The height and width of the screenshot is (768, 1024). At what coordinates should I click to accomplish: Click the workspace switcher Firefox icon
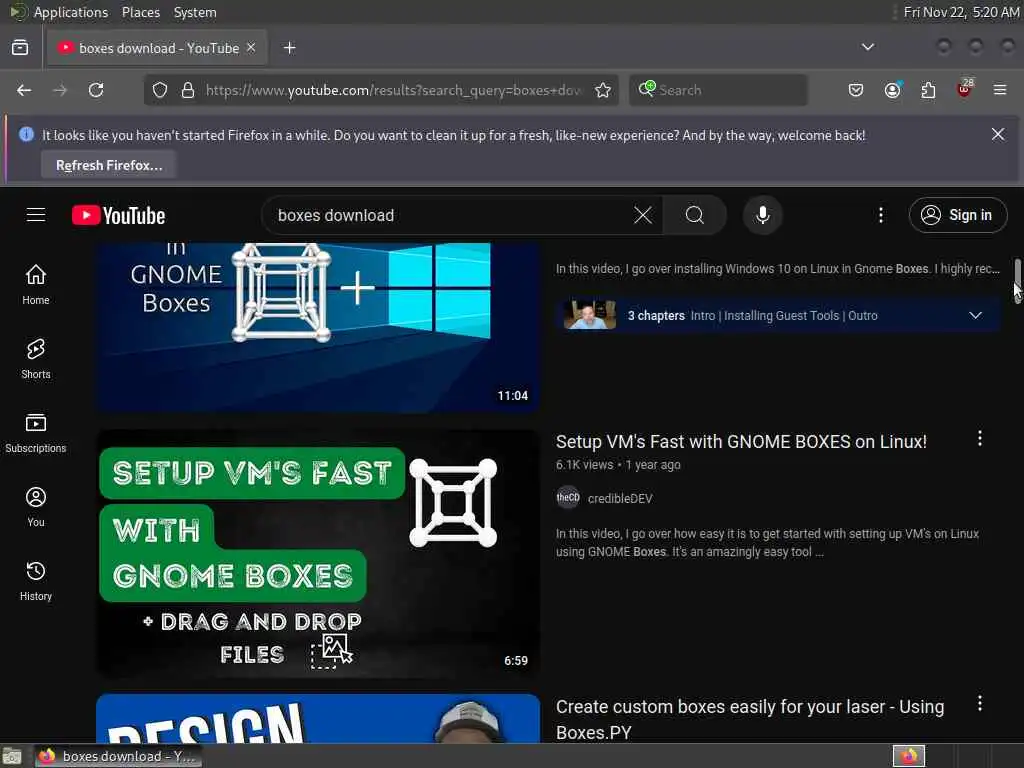coord(909,756)
